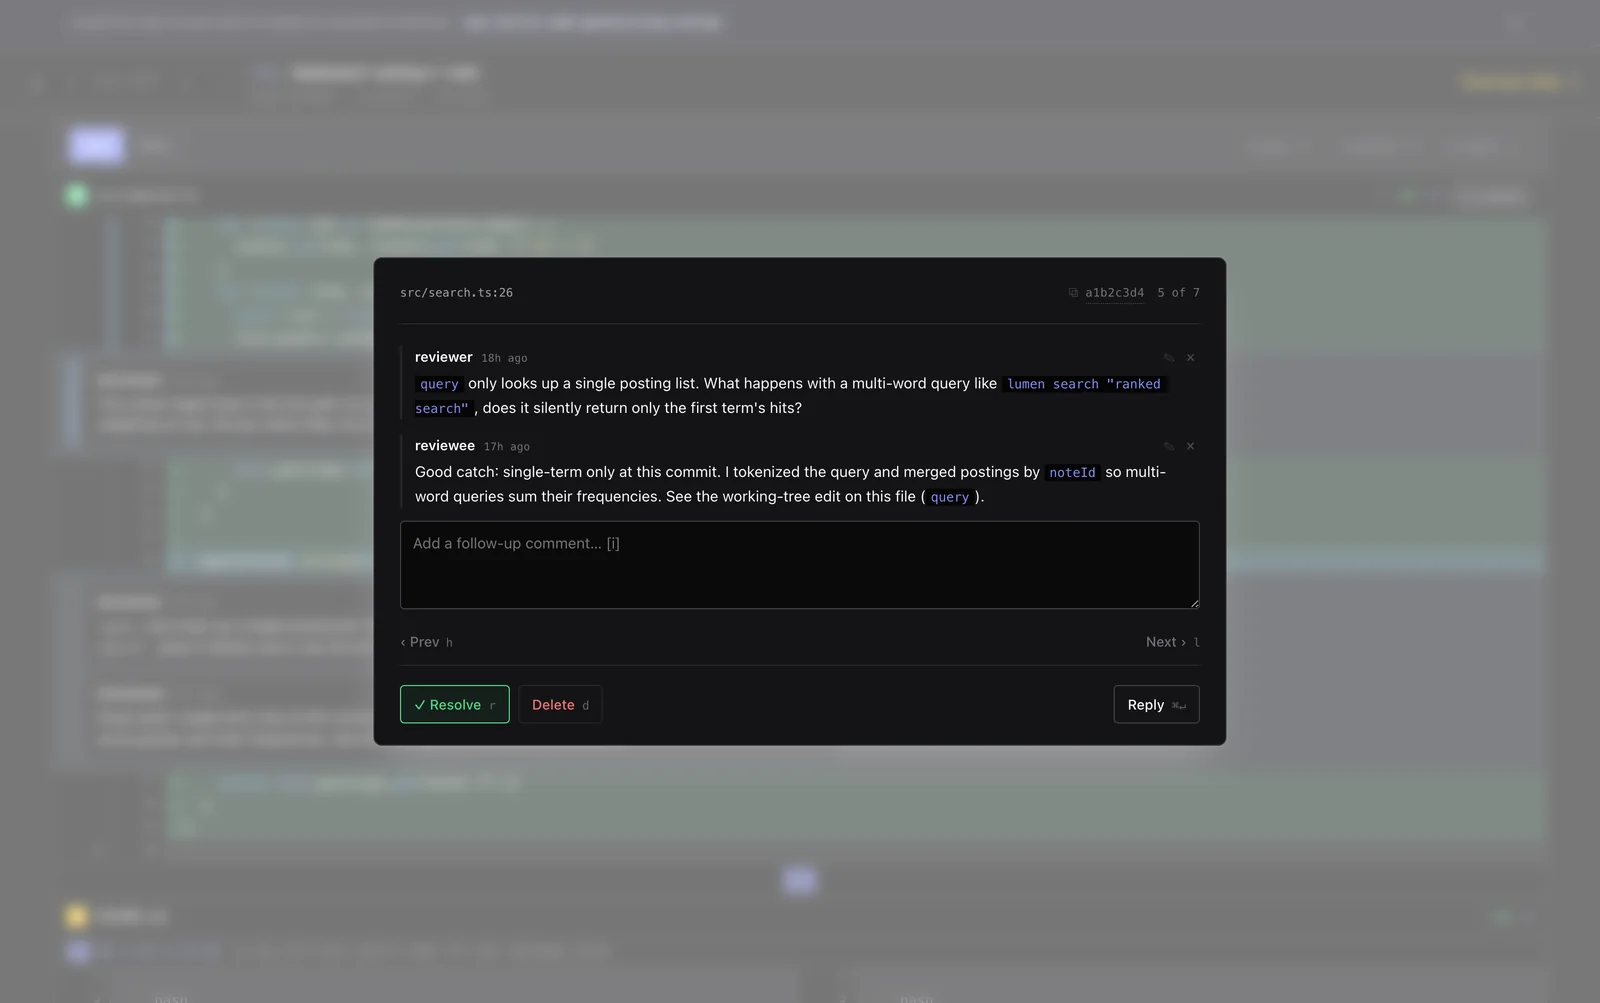Click the file path src/search.ts:26
This screenshot has width=1600, height=1003.
pyautogui.click(x=456, y=293)
